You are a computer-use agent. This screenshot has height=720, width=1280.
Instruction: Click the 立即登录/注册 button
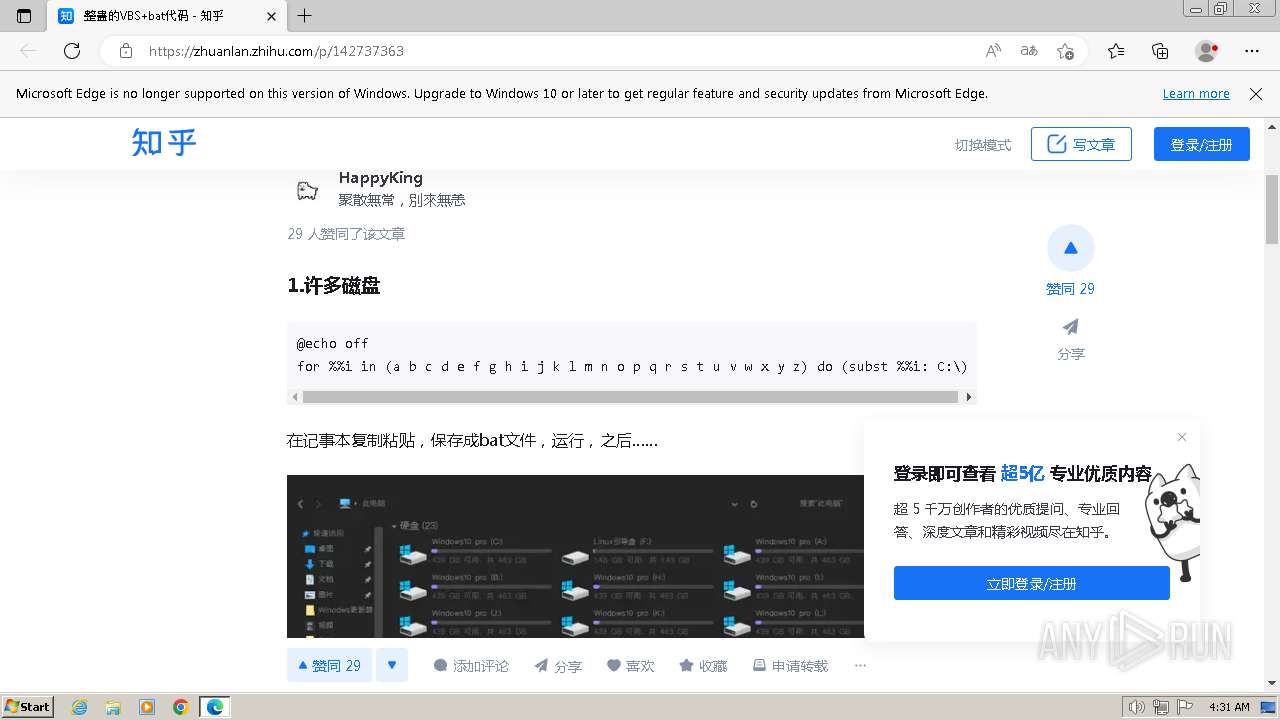coord(1031,583)
